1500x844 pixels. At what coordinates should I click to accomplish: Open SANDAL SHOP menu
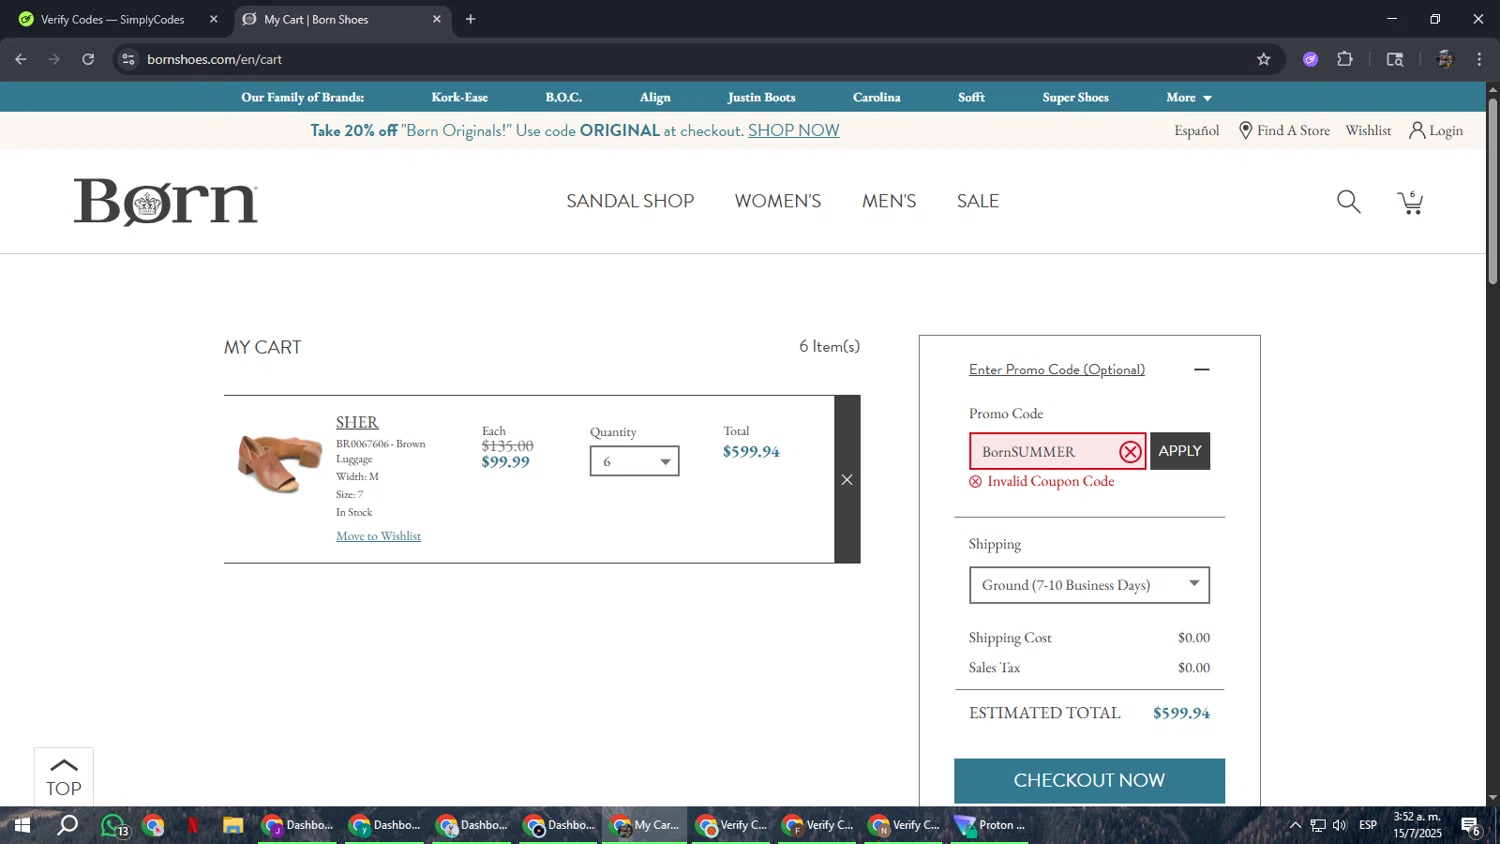click(630, 201)
